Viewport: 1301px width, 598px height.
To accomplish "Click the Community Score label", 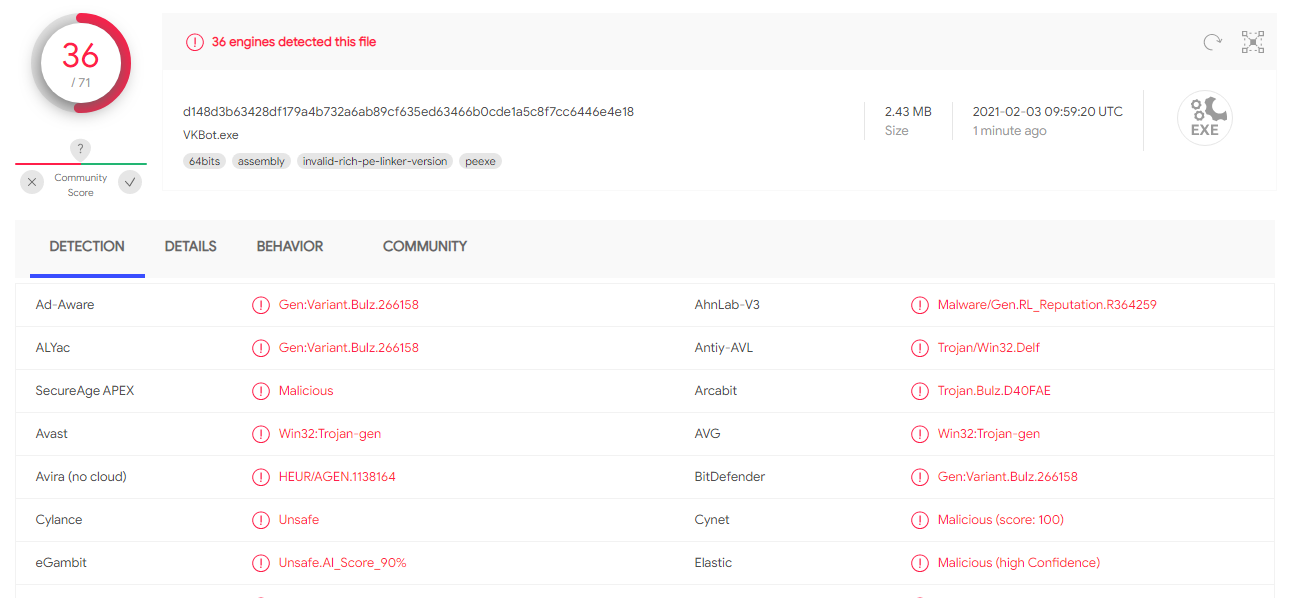I will [81, 185].
